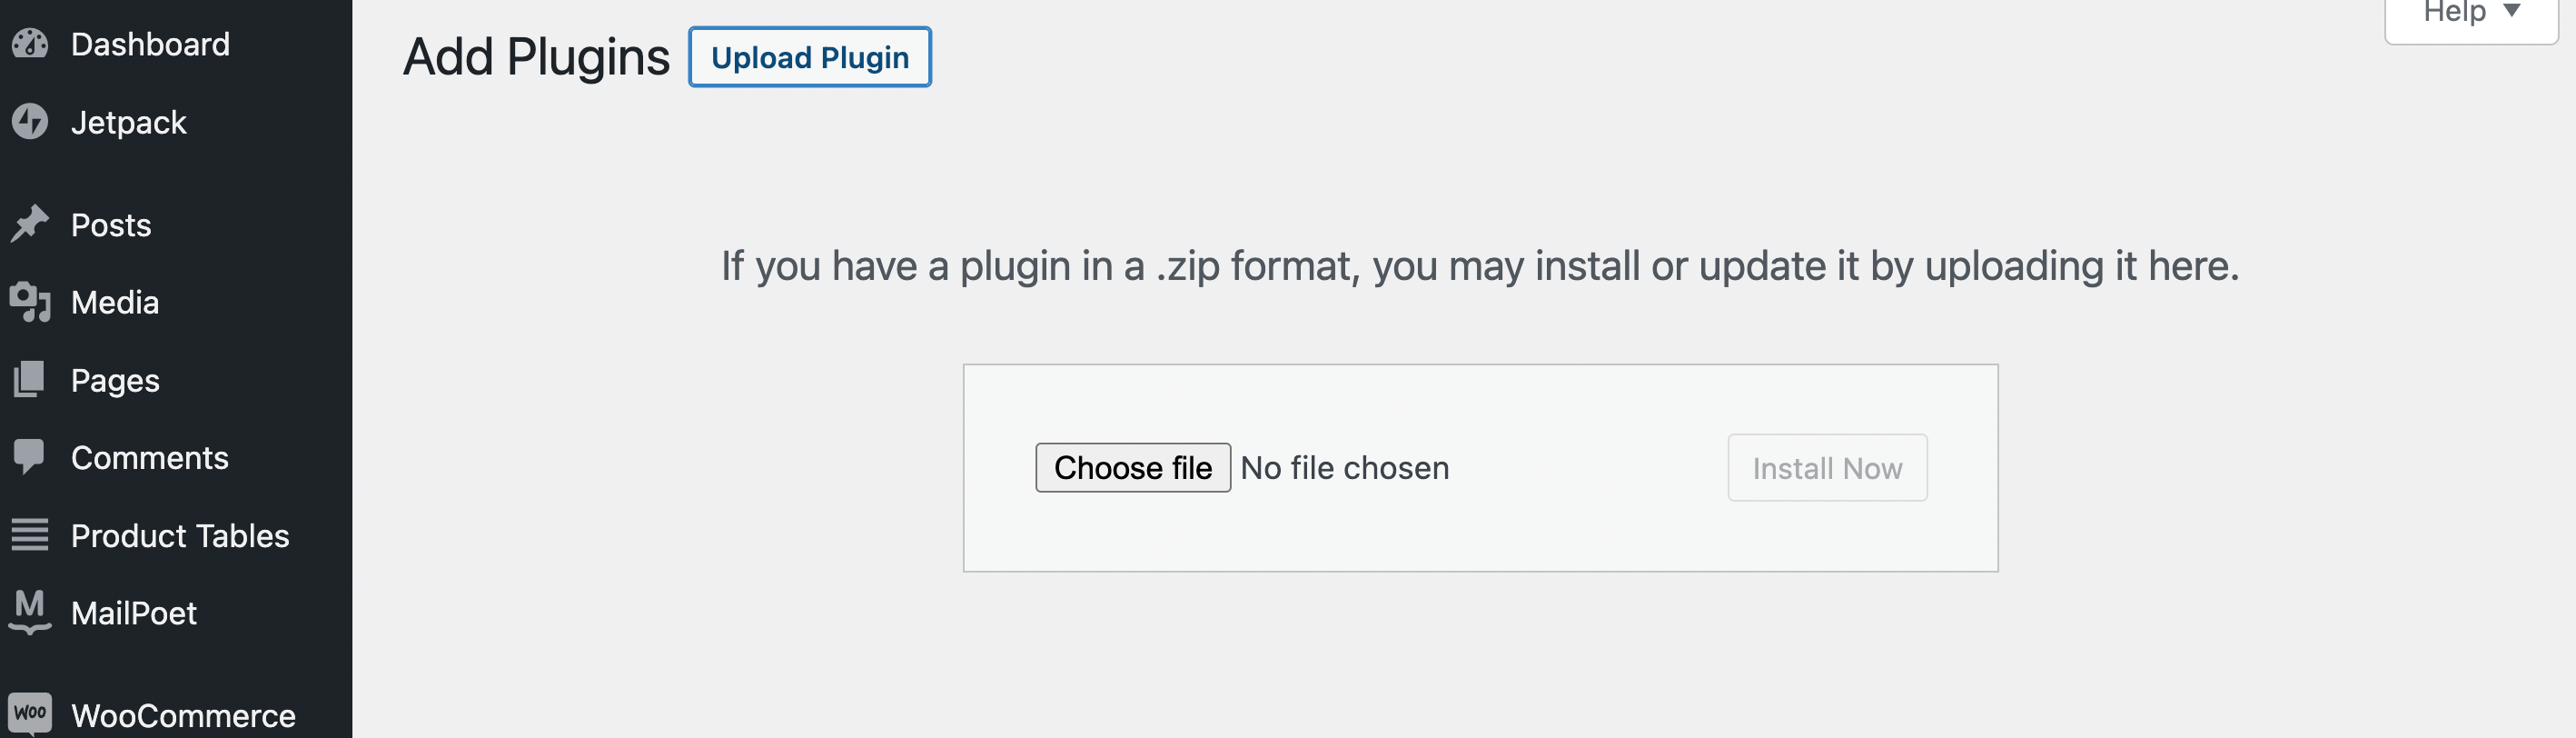Click the Pages stacked sheets icon
This screenshot has height=738, width=2576.
(30, 380)
